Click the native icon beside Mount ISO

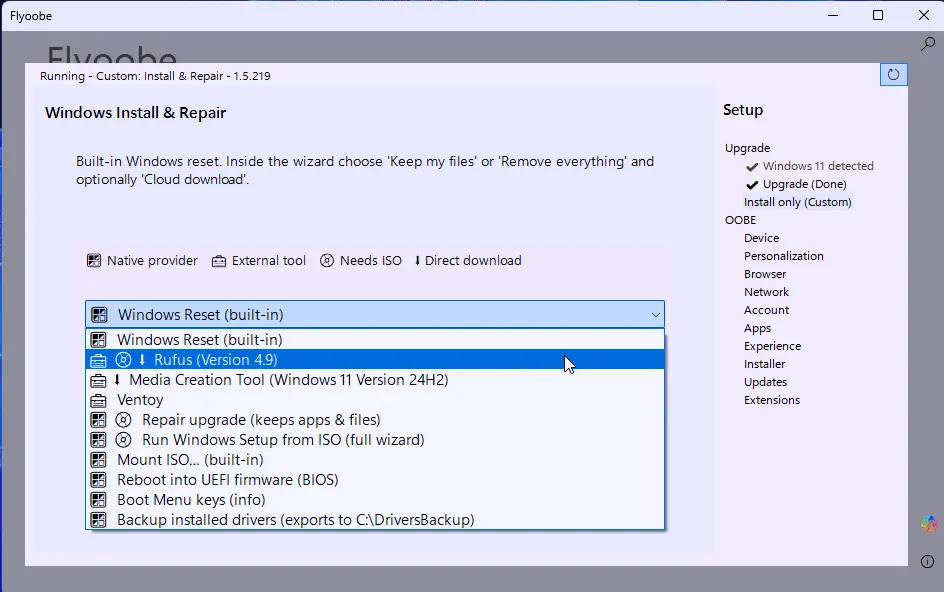98,460
